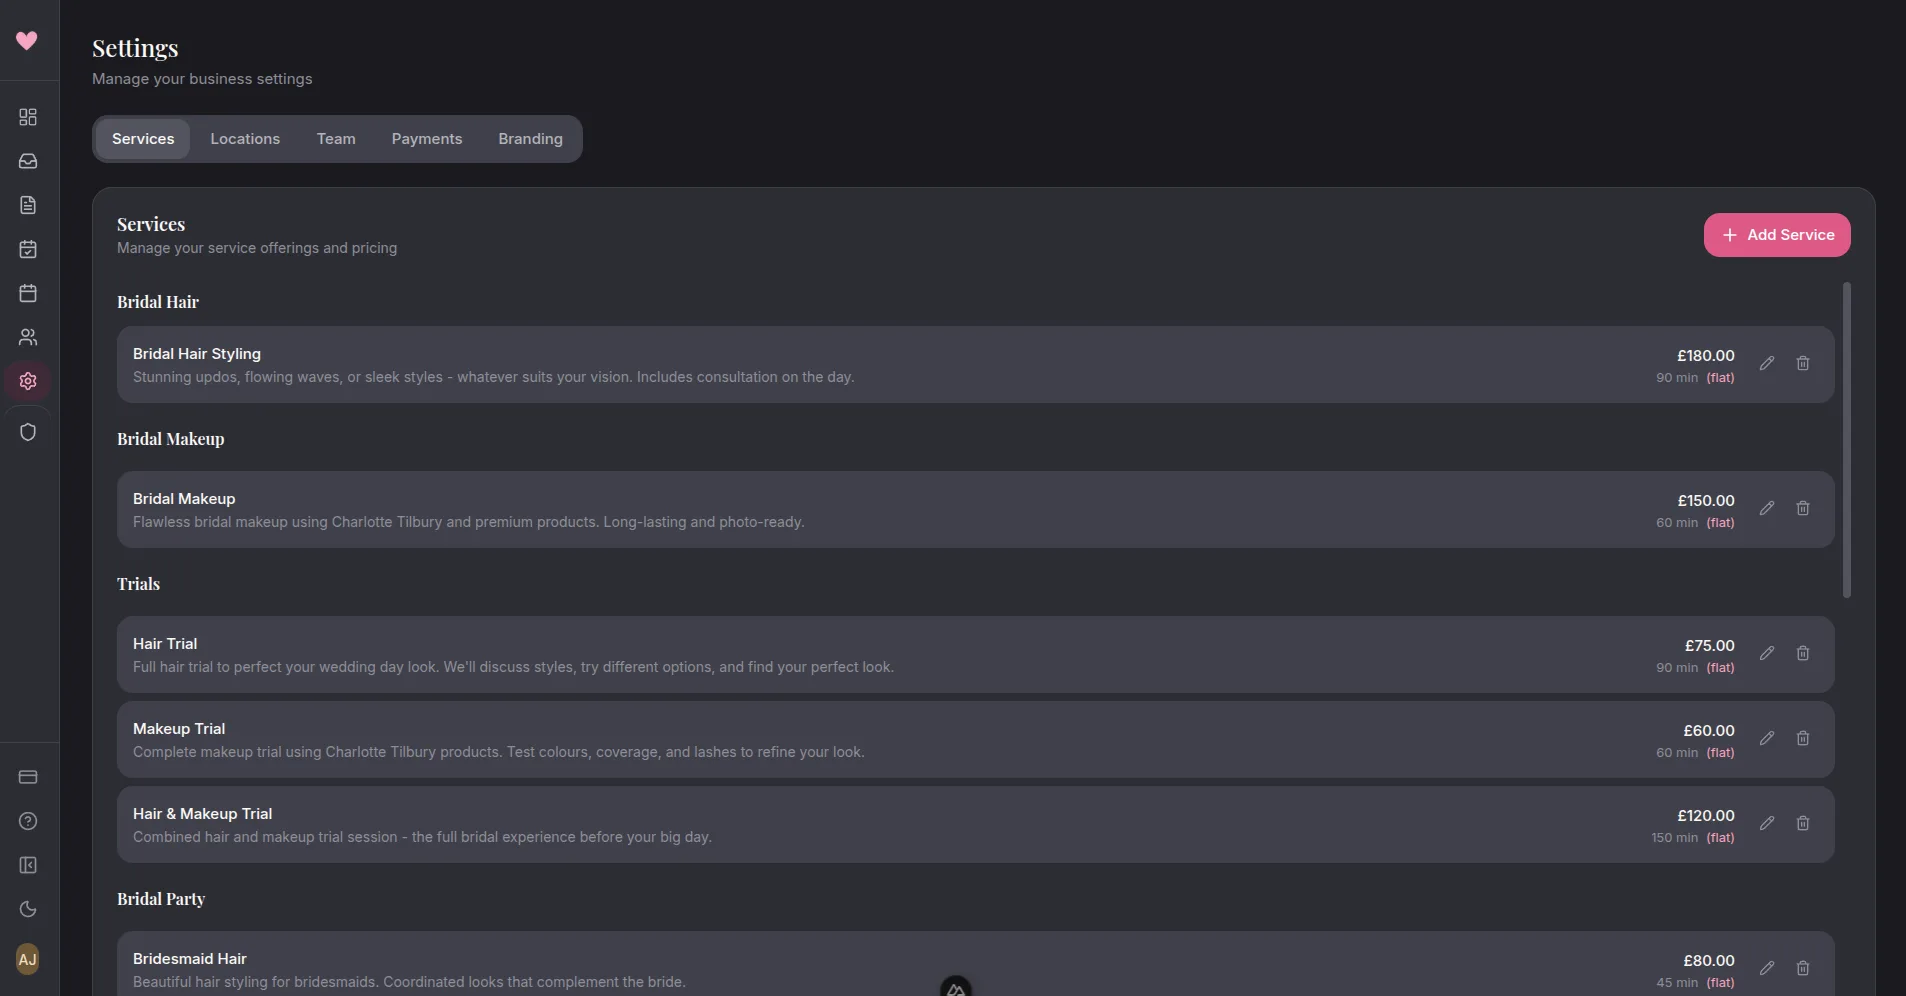This screenshot has width=1906, height=996.
Task: Click the vertical scrollbar on the right
Action: click(1847, 440)
